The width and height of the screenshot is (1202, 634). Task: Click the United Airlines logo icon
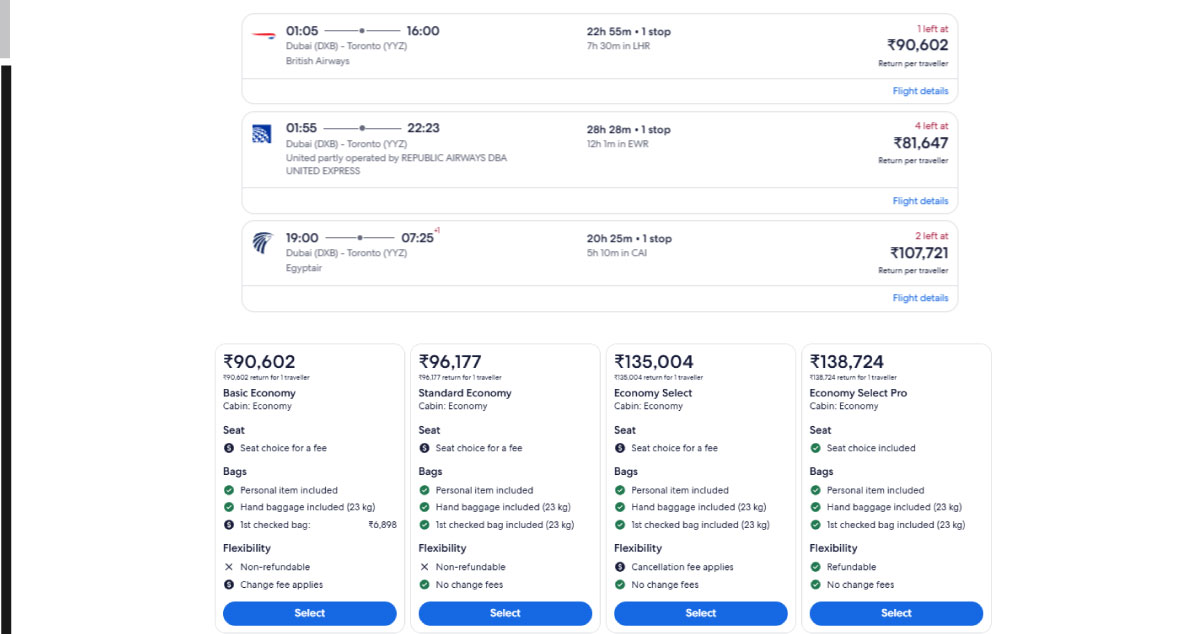[x=263, y=133]
